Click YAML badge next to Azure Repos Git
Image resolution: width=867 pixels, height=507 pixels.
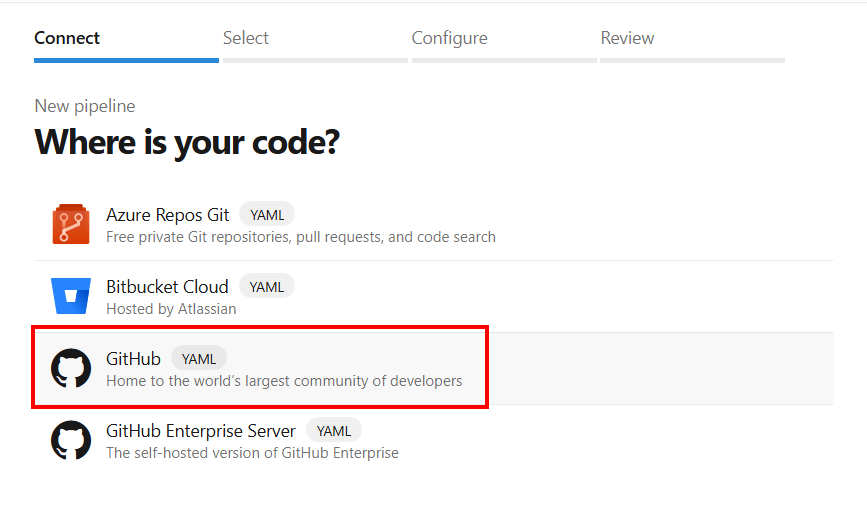click(x=267, y=215)
